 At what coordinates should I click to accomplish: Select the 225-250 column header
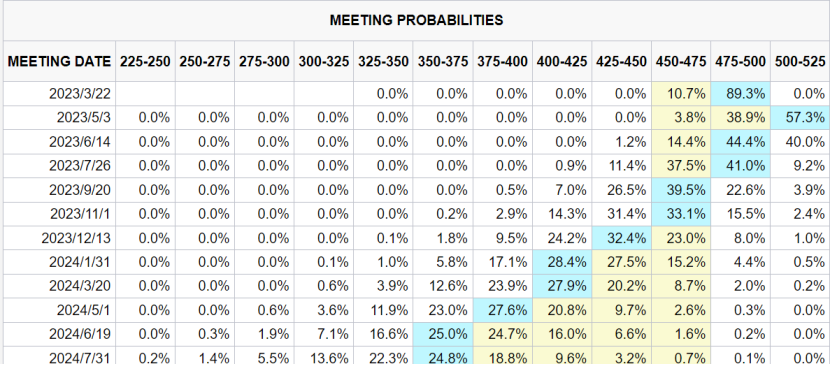pos(145,61)
